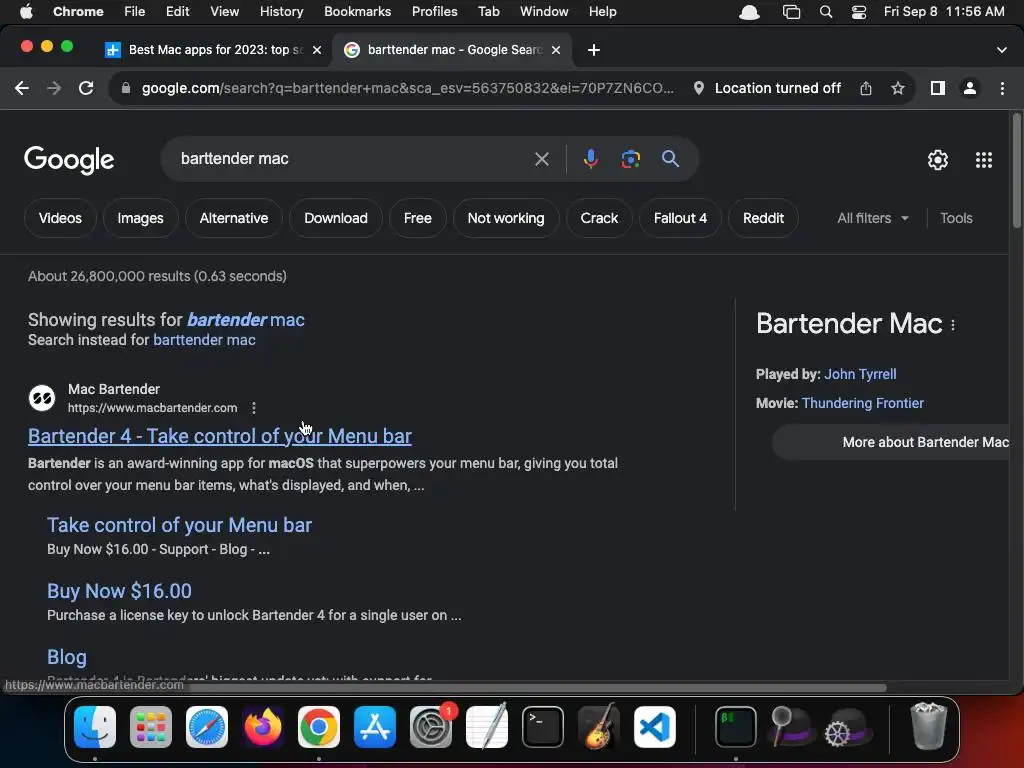The height and width of the screenshot is (768, 1024).
Task: Click the URL address bar
Action: (x=406, y=88)
